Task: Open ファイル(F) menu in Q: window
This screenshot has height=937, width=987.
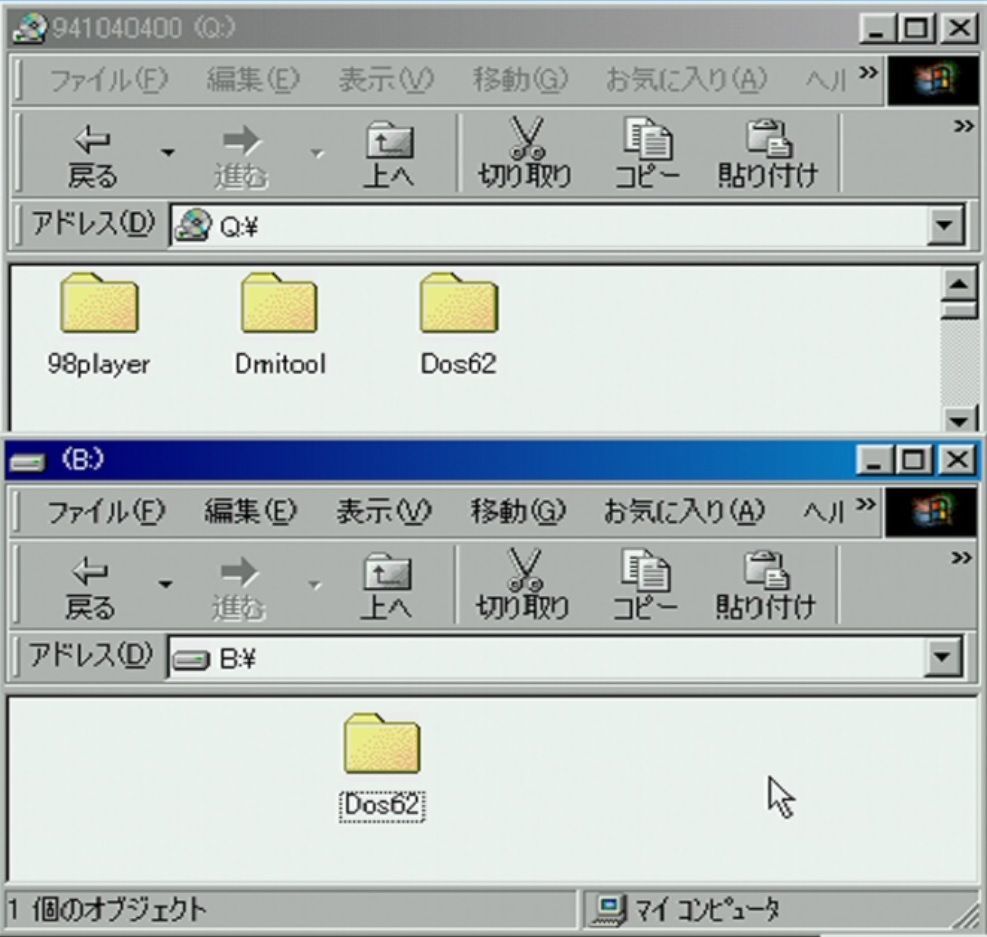Action: [x=108, y=80]
